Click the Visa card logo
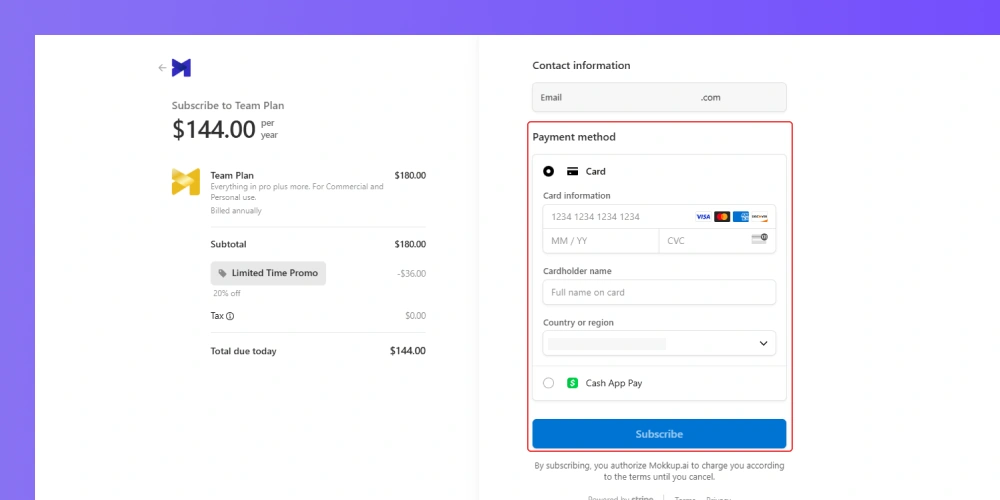The image size is (1000, 500). [x=703, y=217]
